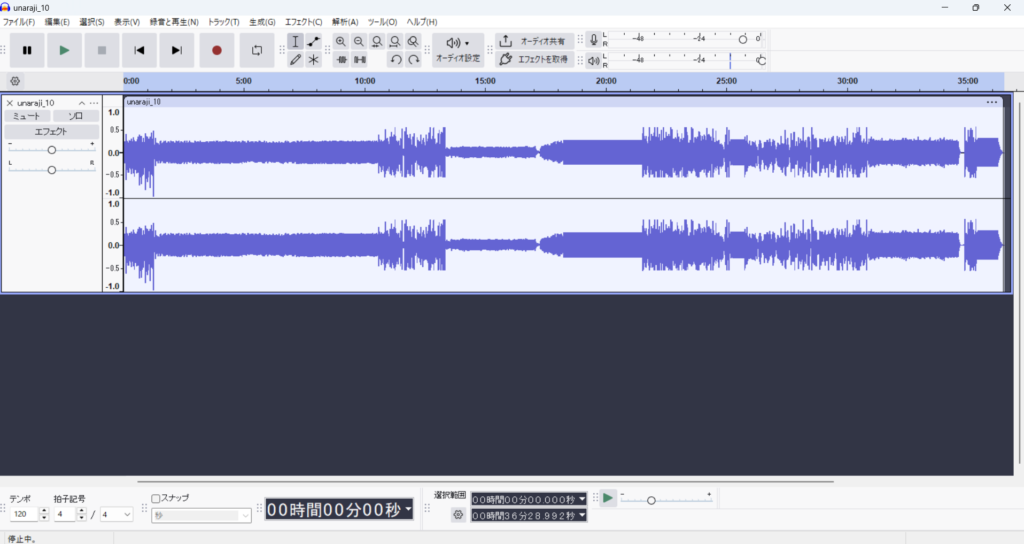This screenshot has width=1024, height=544.
Task: Open the unaraji_10 track options menu
Action: coord(94,103)
